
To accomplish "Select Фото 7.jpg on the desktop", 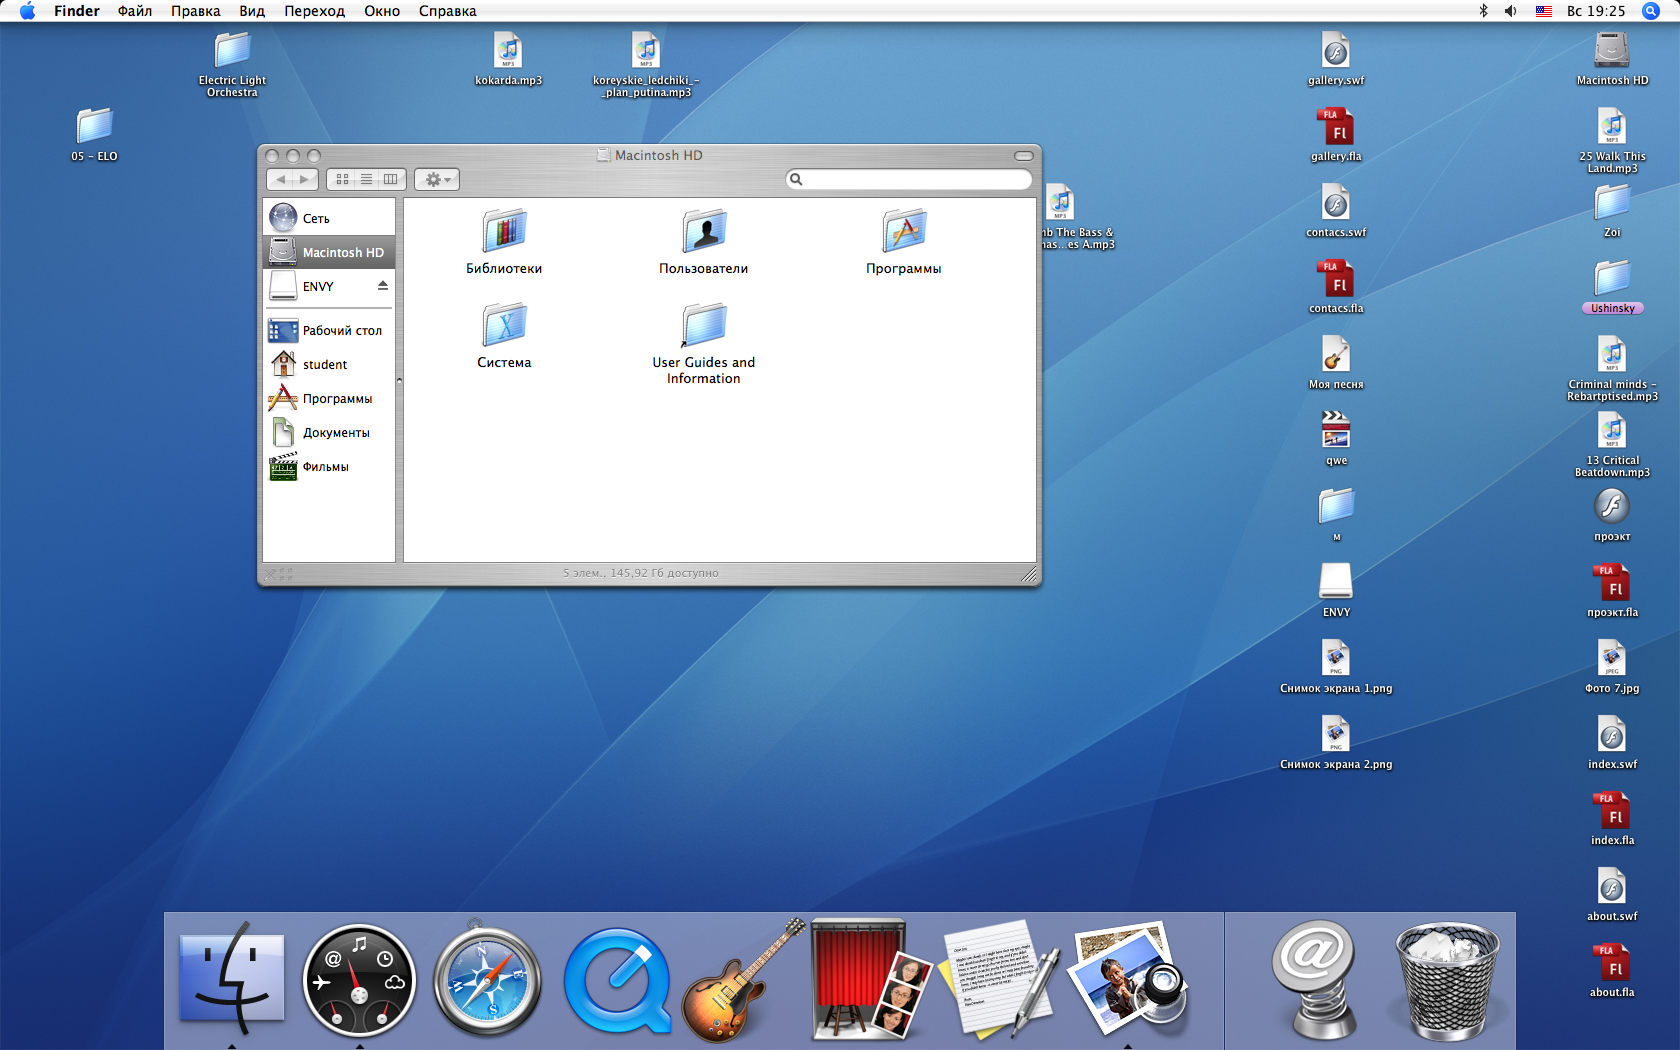I will pos(1612,667).
